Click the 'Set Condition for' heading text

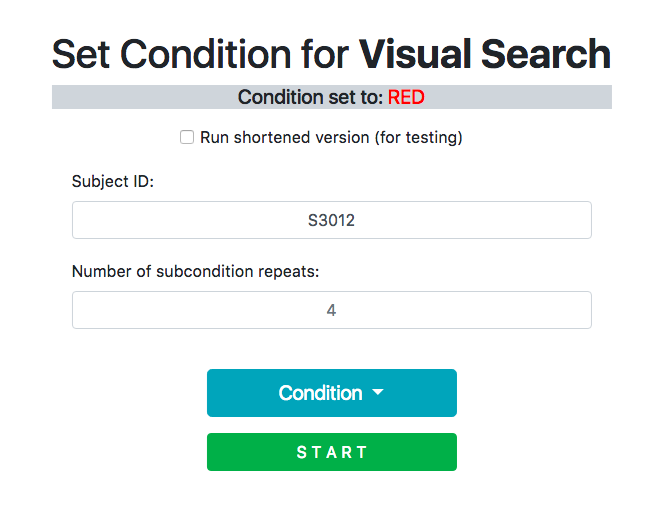[x=200, y=54]
